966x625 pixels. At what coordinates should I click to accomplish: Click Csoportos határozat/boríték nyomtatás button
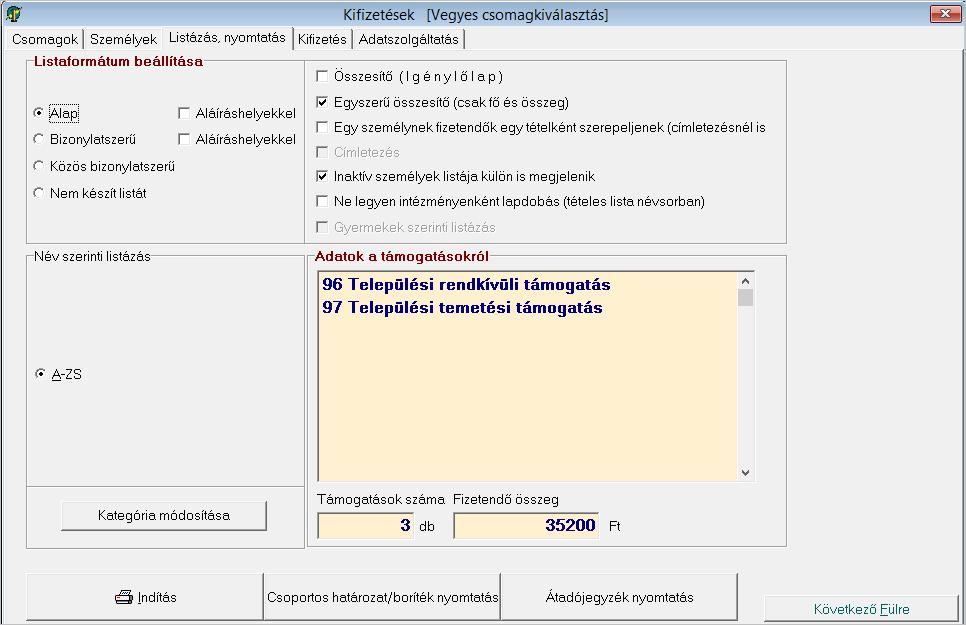pyautogui.click(x=382, y=597)
